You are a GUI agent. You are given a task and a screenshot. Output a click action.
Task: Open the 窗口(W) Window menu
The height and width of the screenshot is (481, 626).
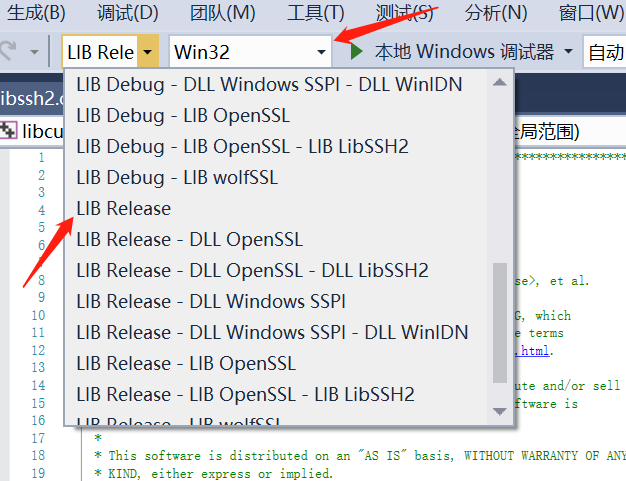591,13
